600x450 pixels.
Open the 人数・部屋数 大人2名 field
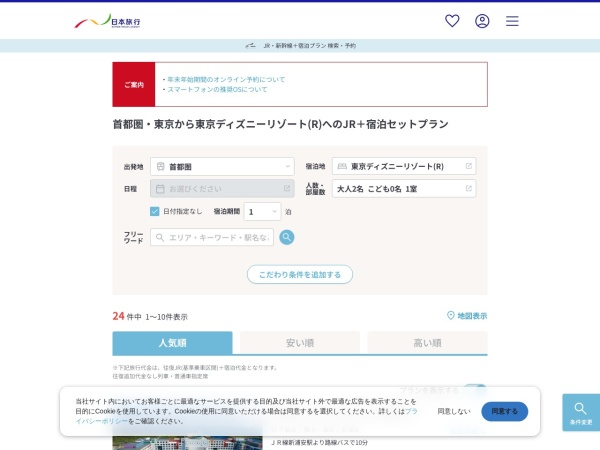point(404,189)
